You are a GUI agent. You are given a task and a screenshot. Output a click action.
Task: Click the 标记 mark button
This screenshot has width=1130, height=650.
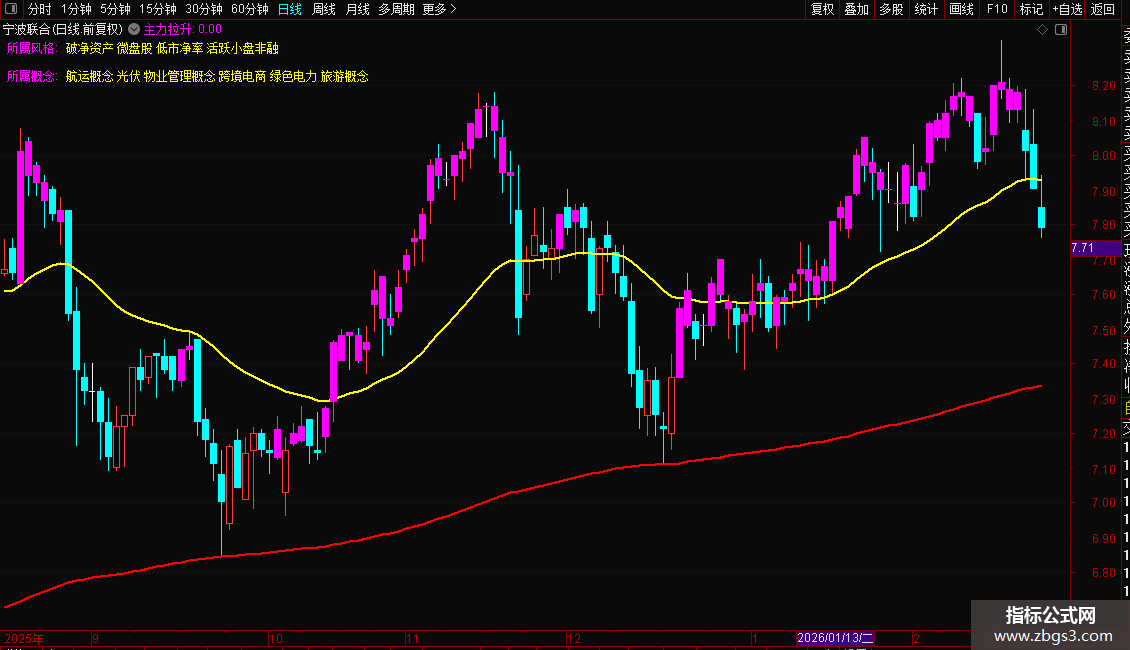[x=1031, y=9]
